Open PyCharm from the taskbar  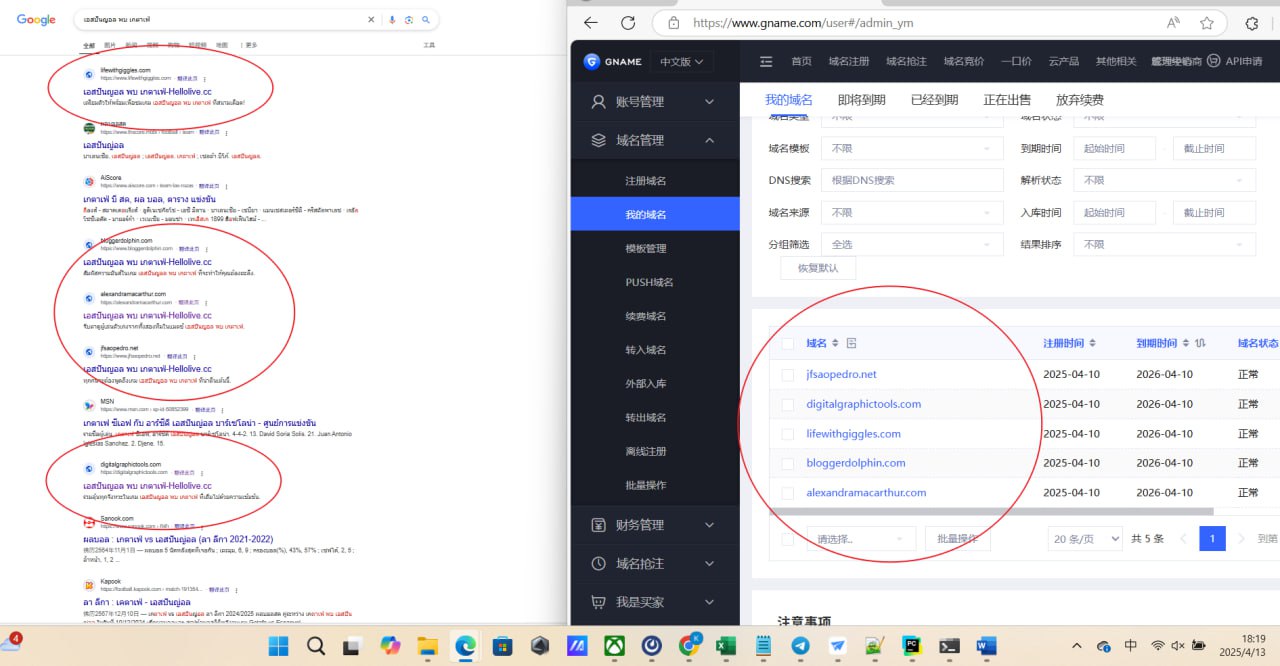tap(912, 646)
